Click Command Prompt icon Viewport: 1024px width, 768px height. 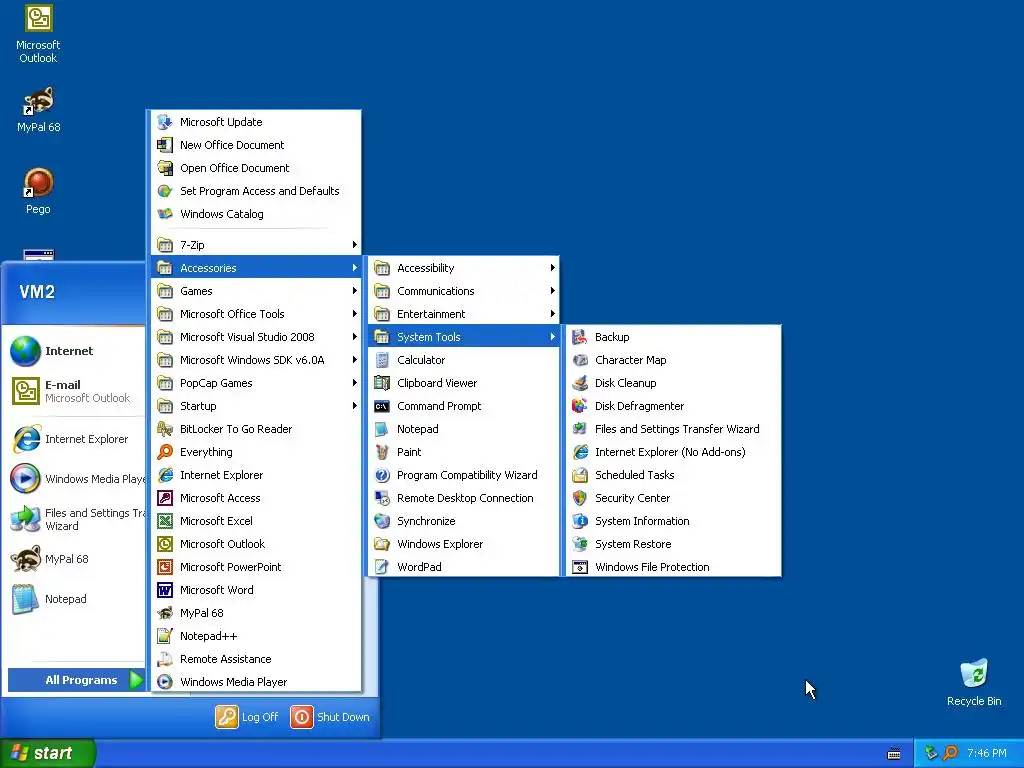(x=382, y=406)
